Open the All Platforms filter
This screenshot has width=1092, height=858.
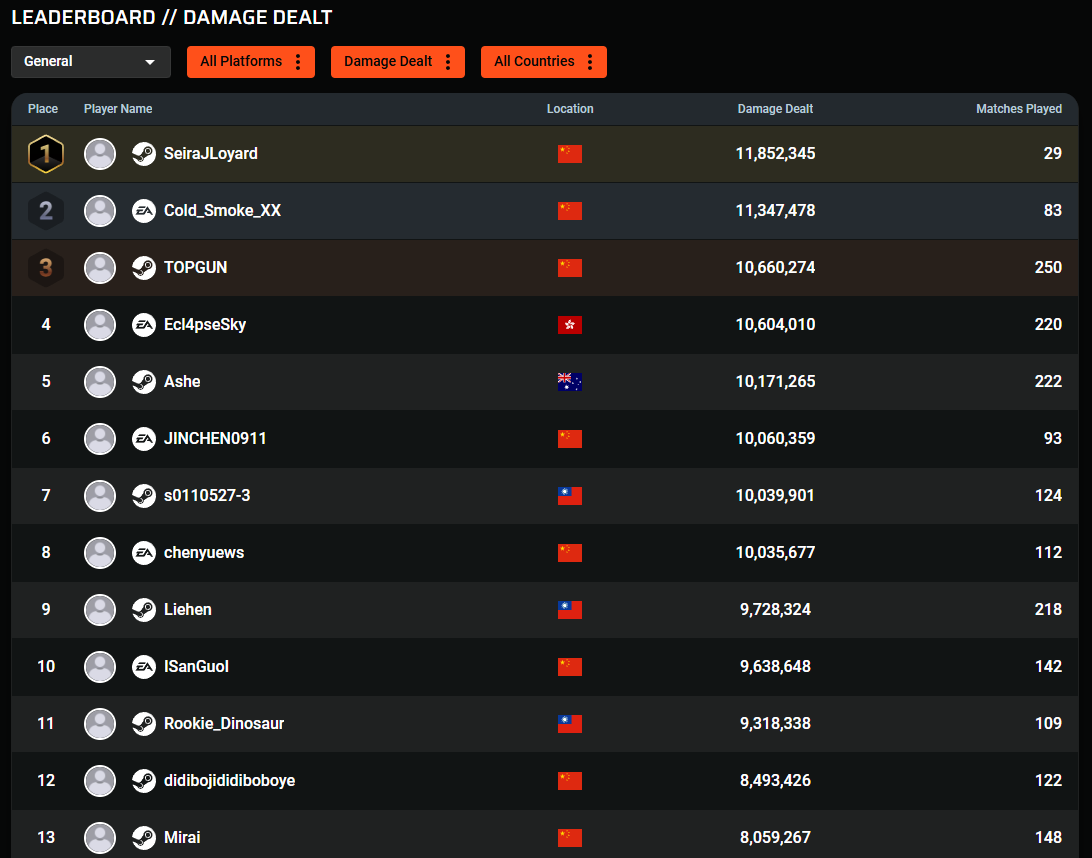251,61
